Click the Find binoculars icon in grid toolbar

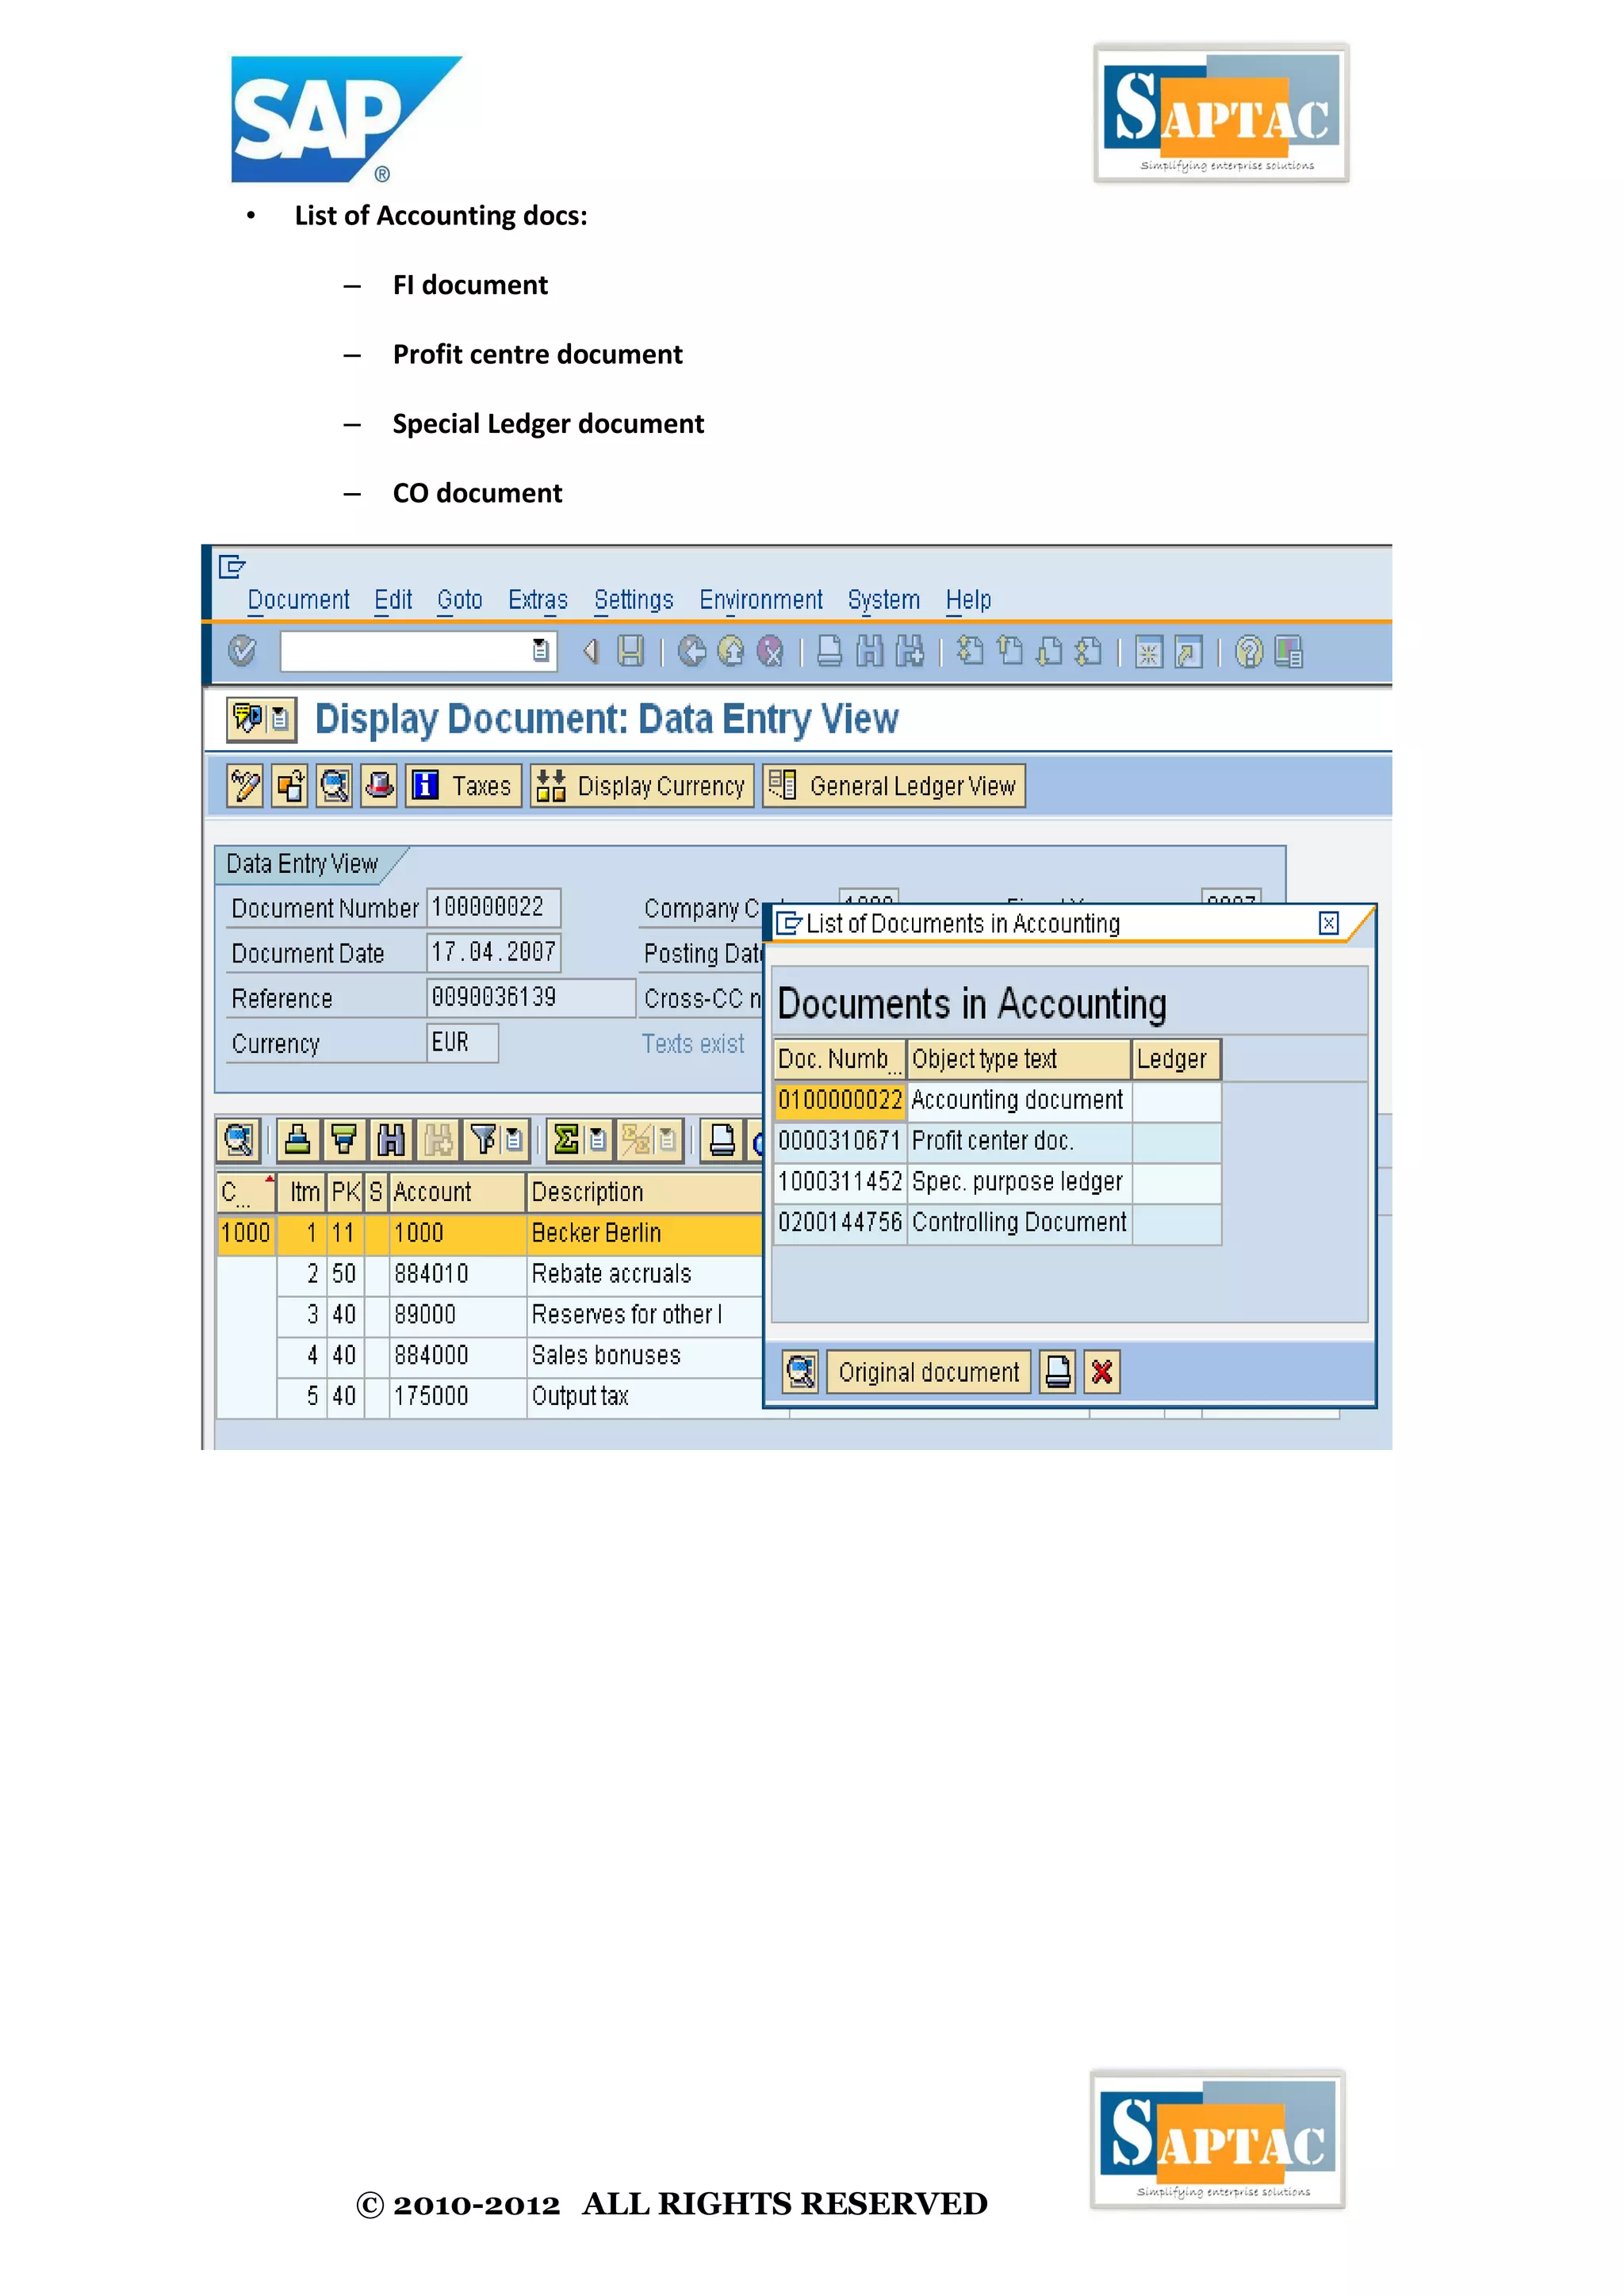(x=391, y=1140)
